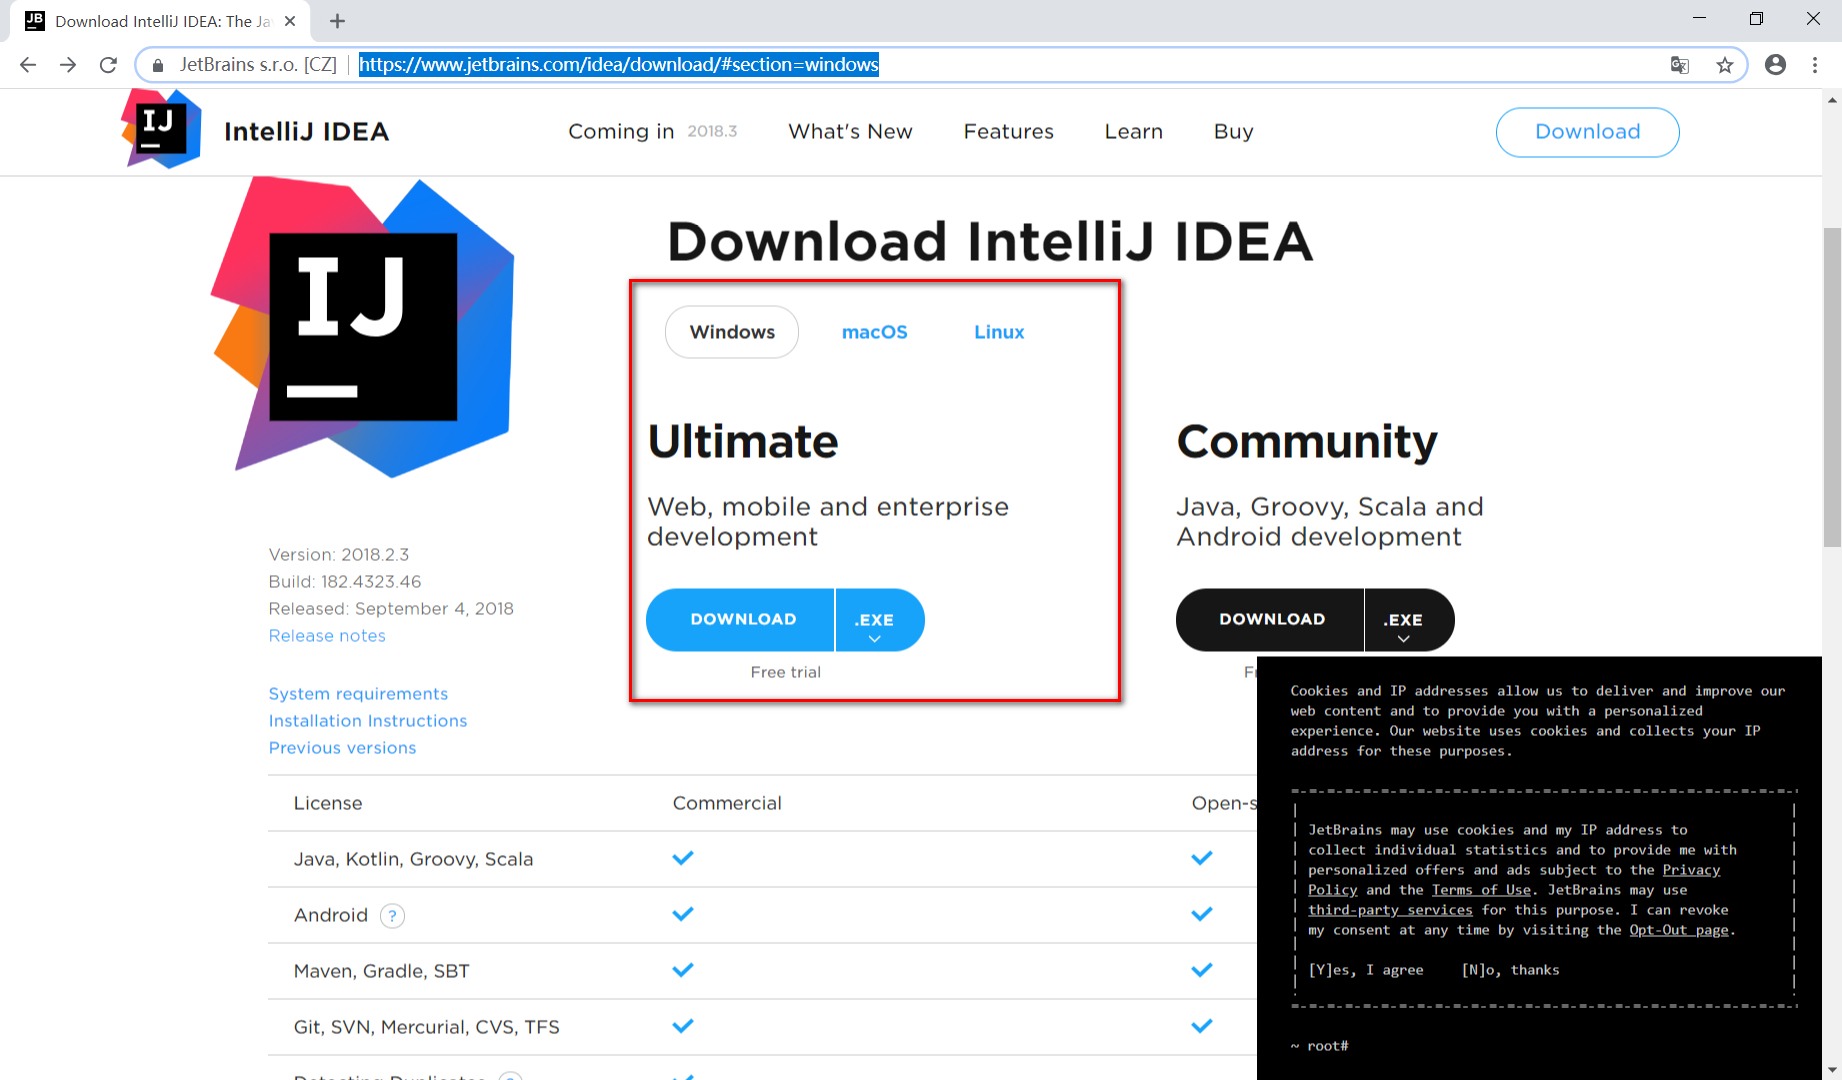This screenshot has height=1080, width=1842.
Task: Close the Download IntelliJ IDEA tab
Action: (290, 21)
